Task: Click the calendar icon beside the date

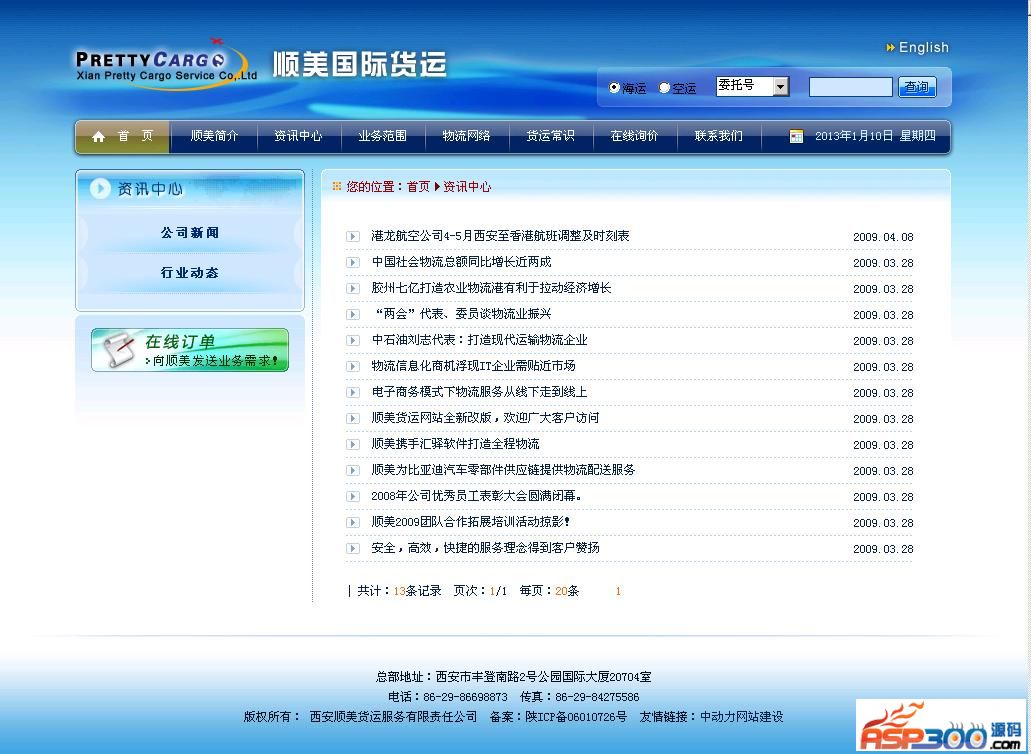Action: coord(796,136)
